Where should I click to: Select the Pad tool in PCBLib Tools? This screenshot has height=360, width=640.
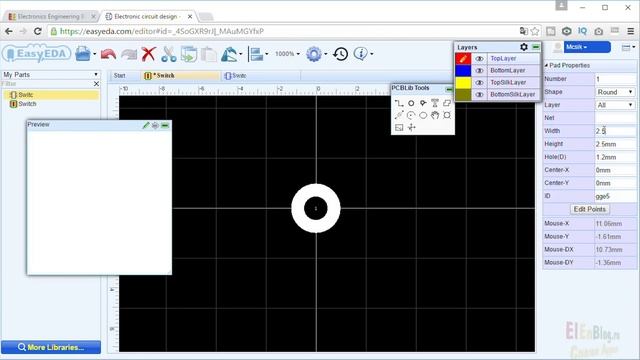(411, 103)
